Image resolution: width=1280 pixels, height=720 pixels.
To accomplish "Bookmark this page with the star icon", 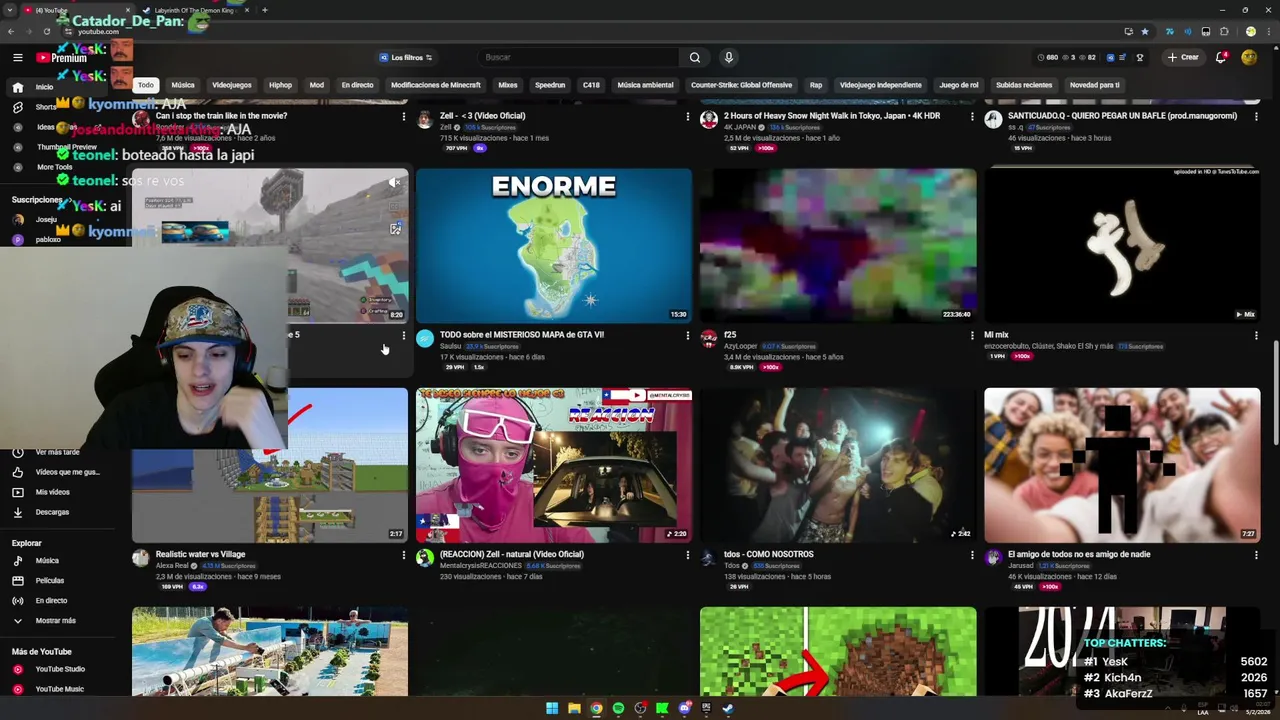I will (x=1145, y=31).
